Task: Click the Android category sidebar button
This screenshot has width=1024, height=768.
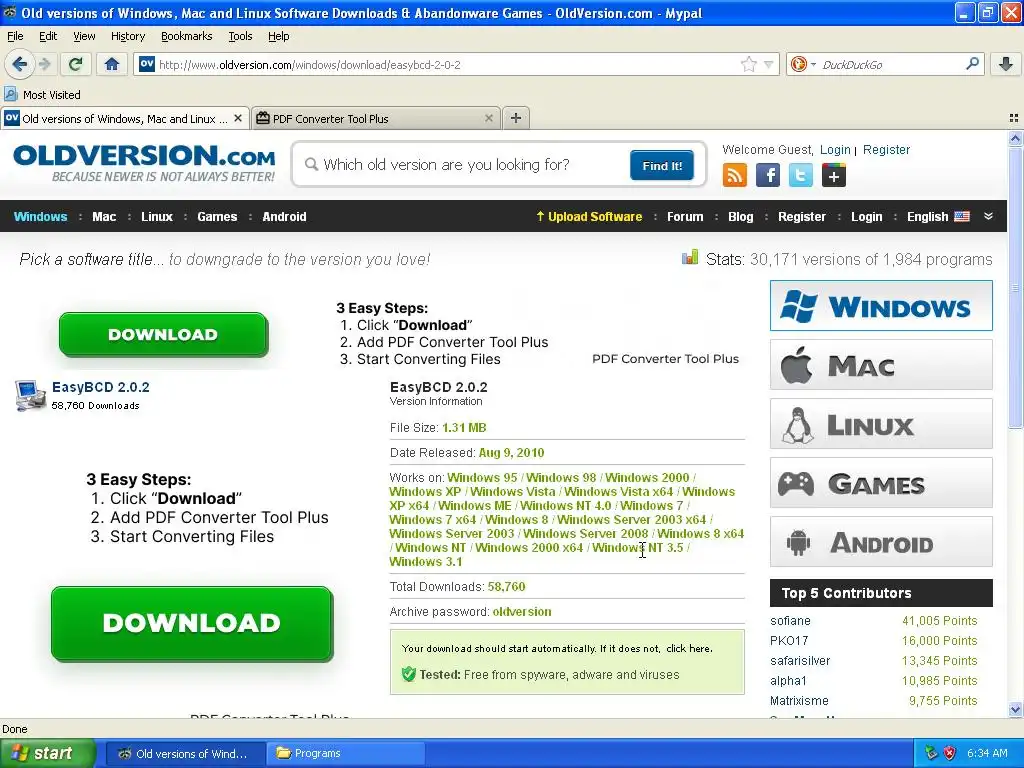Action: 881,542
